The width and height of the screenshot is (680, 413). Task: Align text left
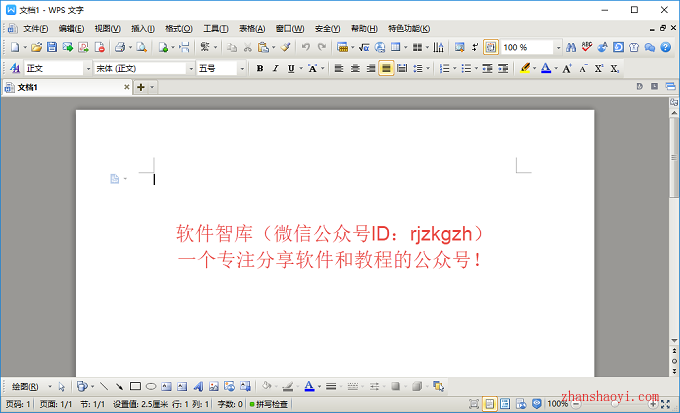(339, 69)
